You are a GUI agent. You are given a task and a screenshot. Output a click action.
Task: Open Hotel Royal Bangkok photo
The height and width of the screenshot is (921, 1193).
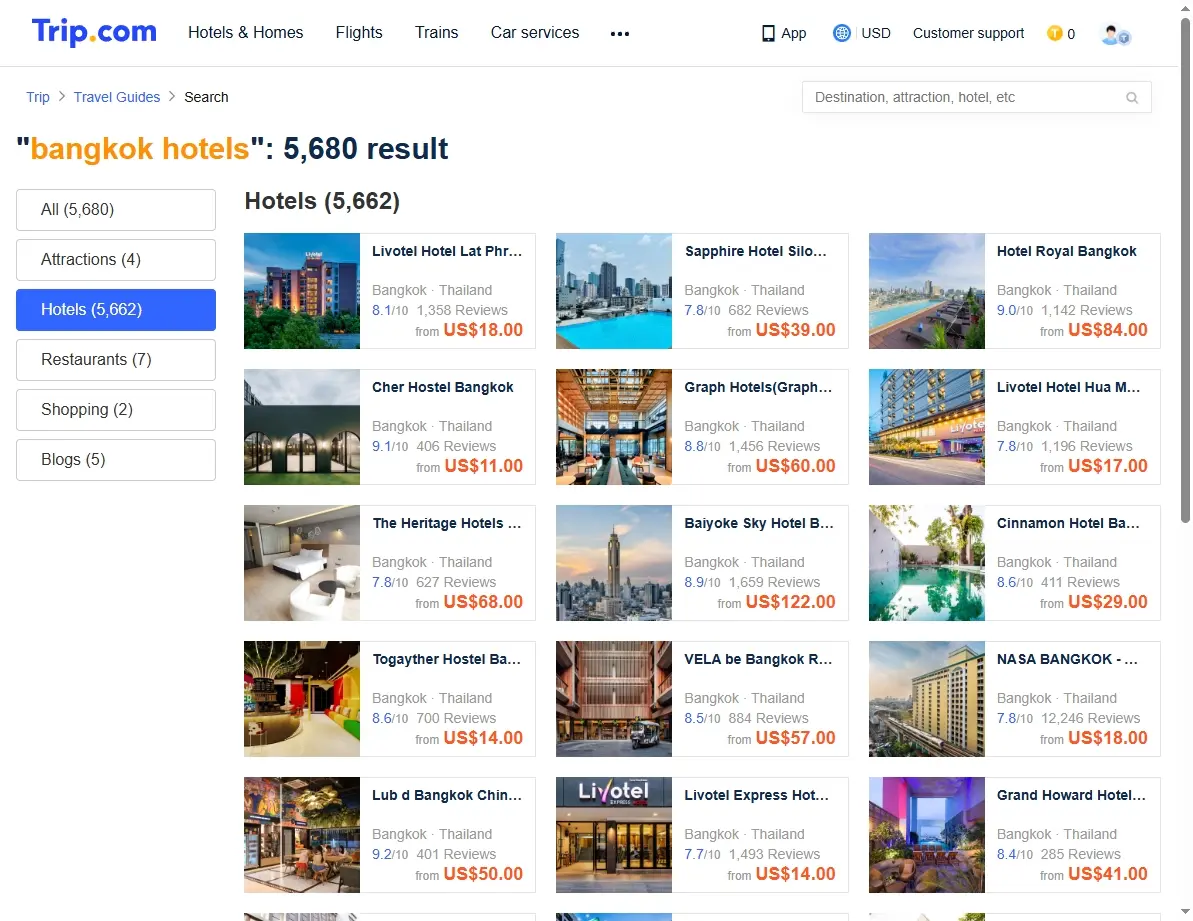927,291
